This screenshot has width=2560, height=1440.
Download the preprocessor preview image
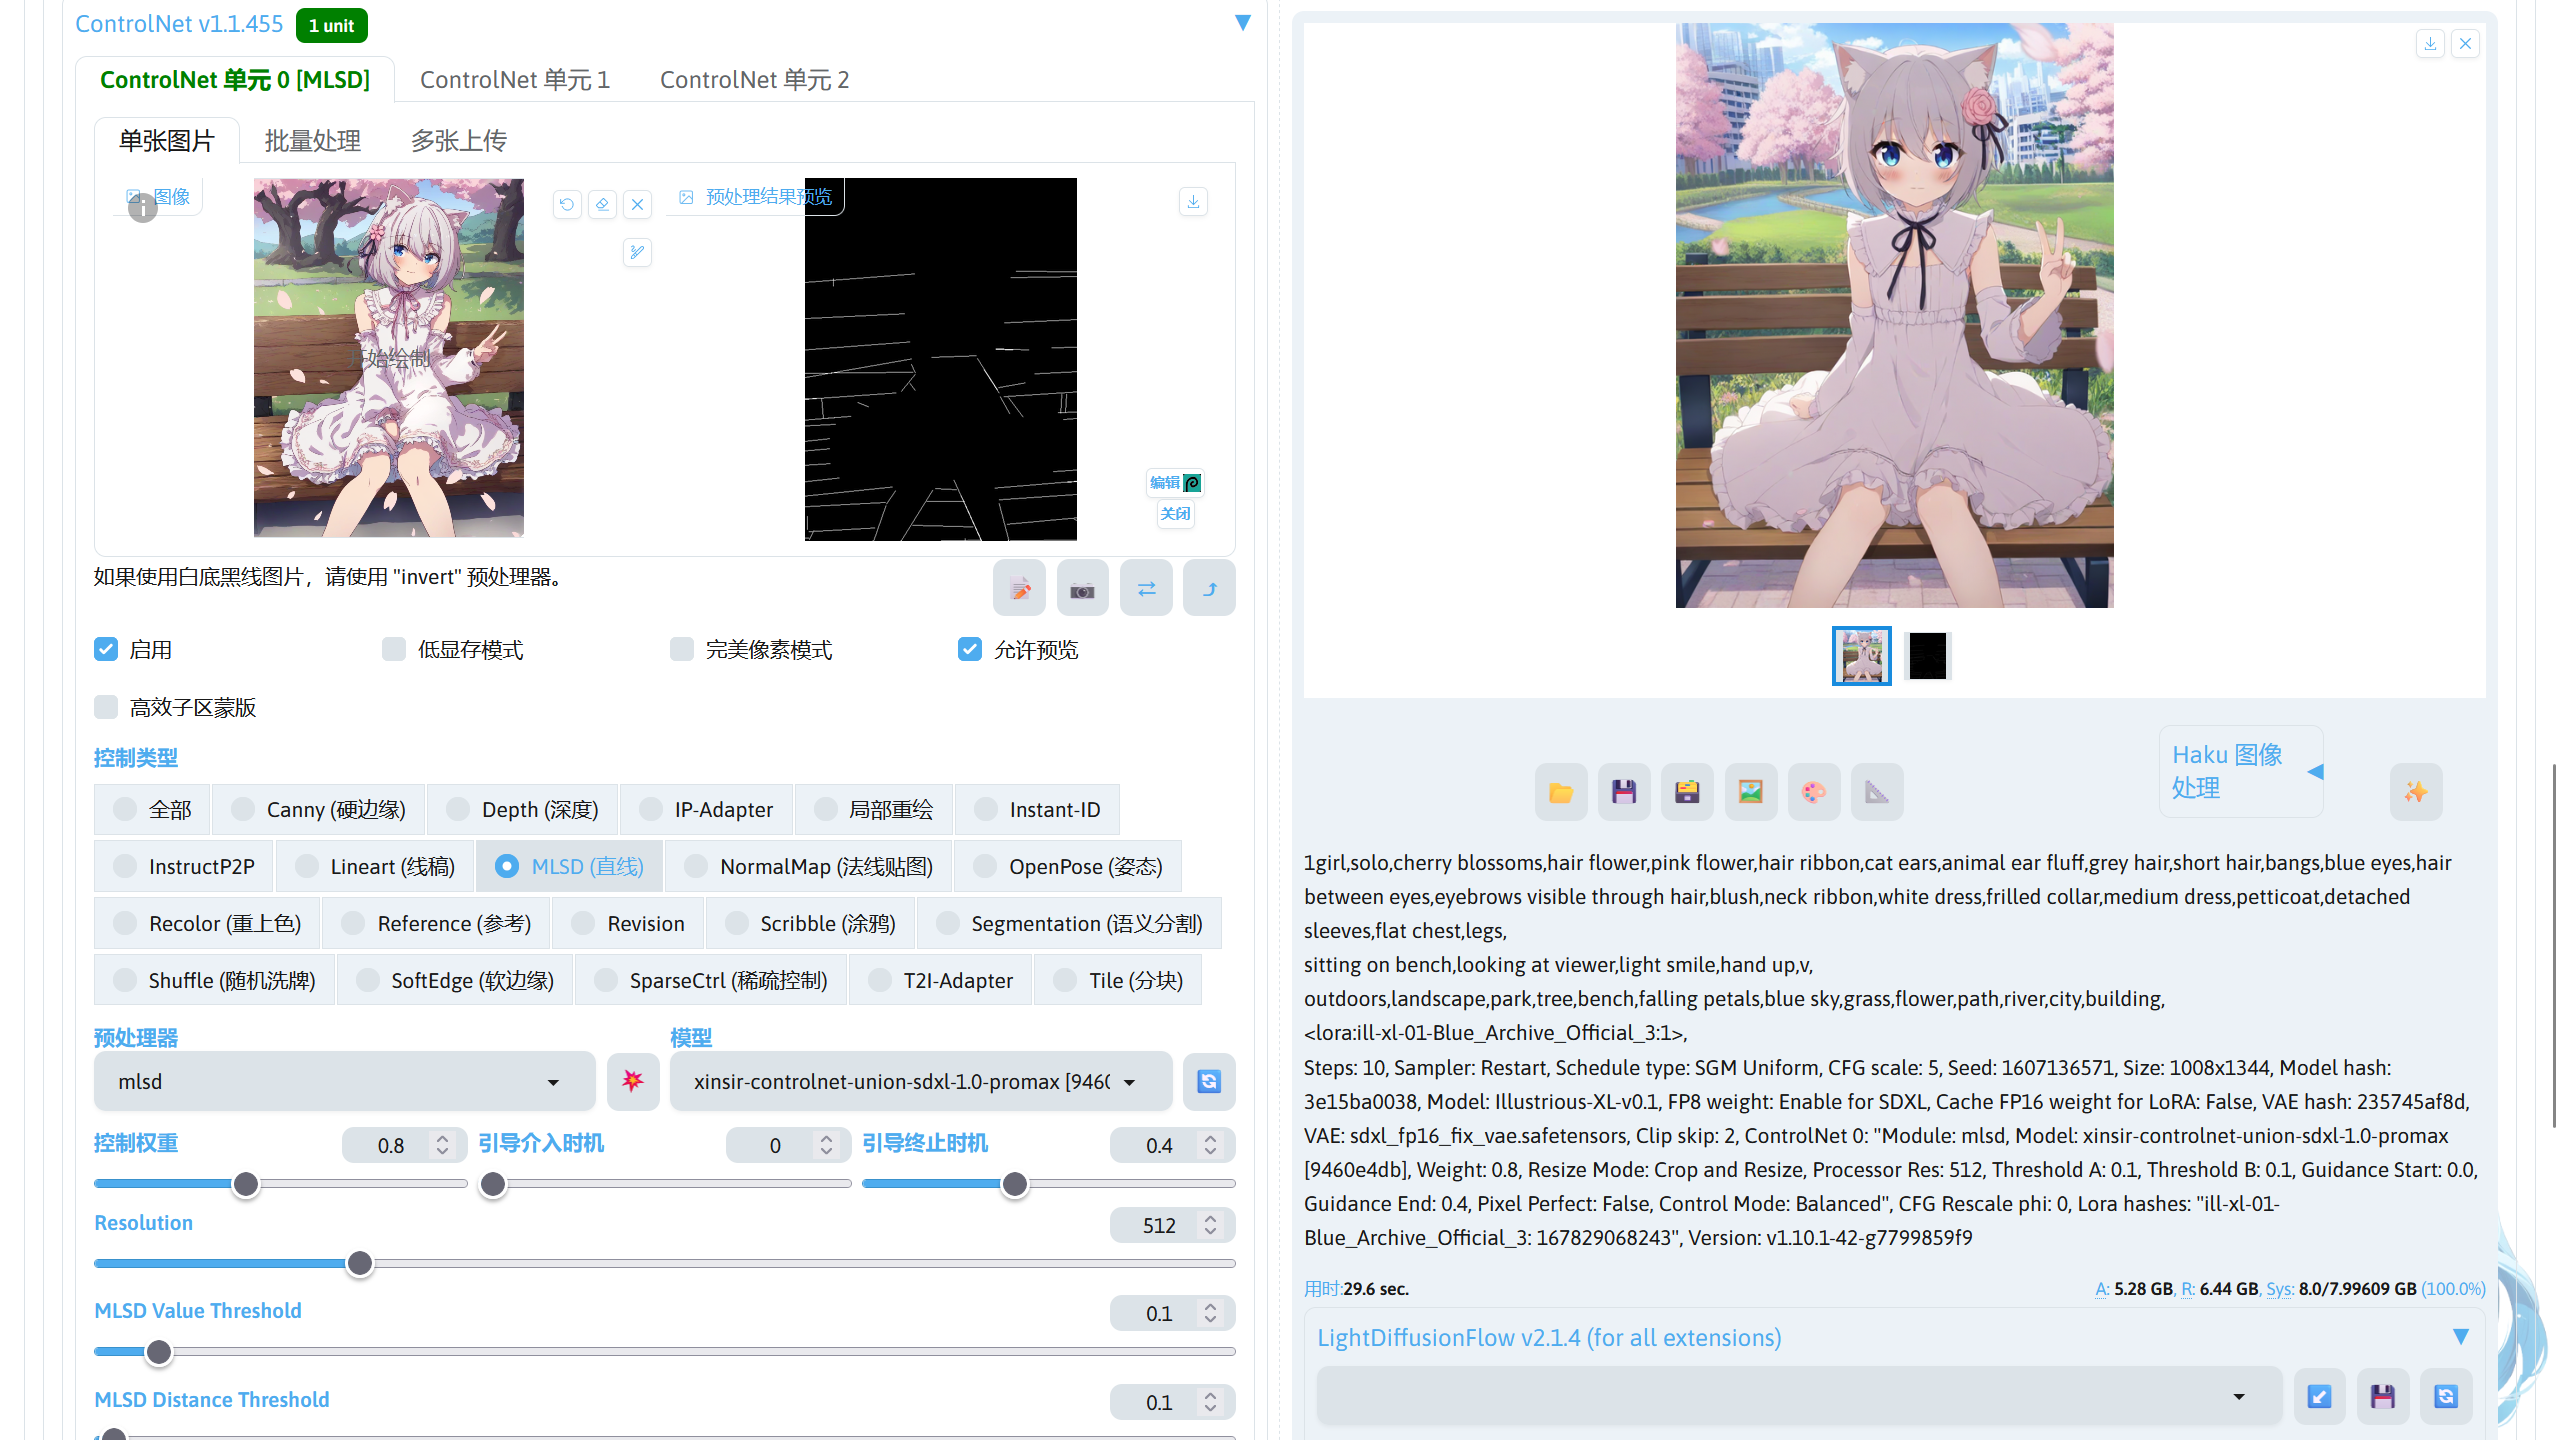[x=1192, y=201]
